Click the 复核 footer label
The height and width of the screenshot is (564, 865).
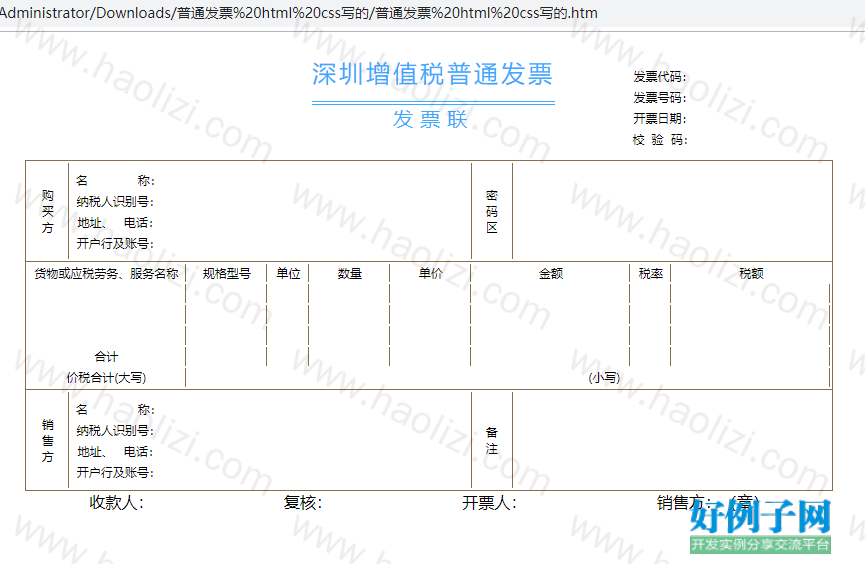point(302,503)
